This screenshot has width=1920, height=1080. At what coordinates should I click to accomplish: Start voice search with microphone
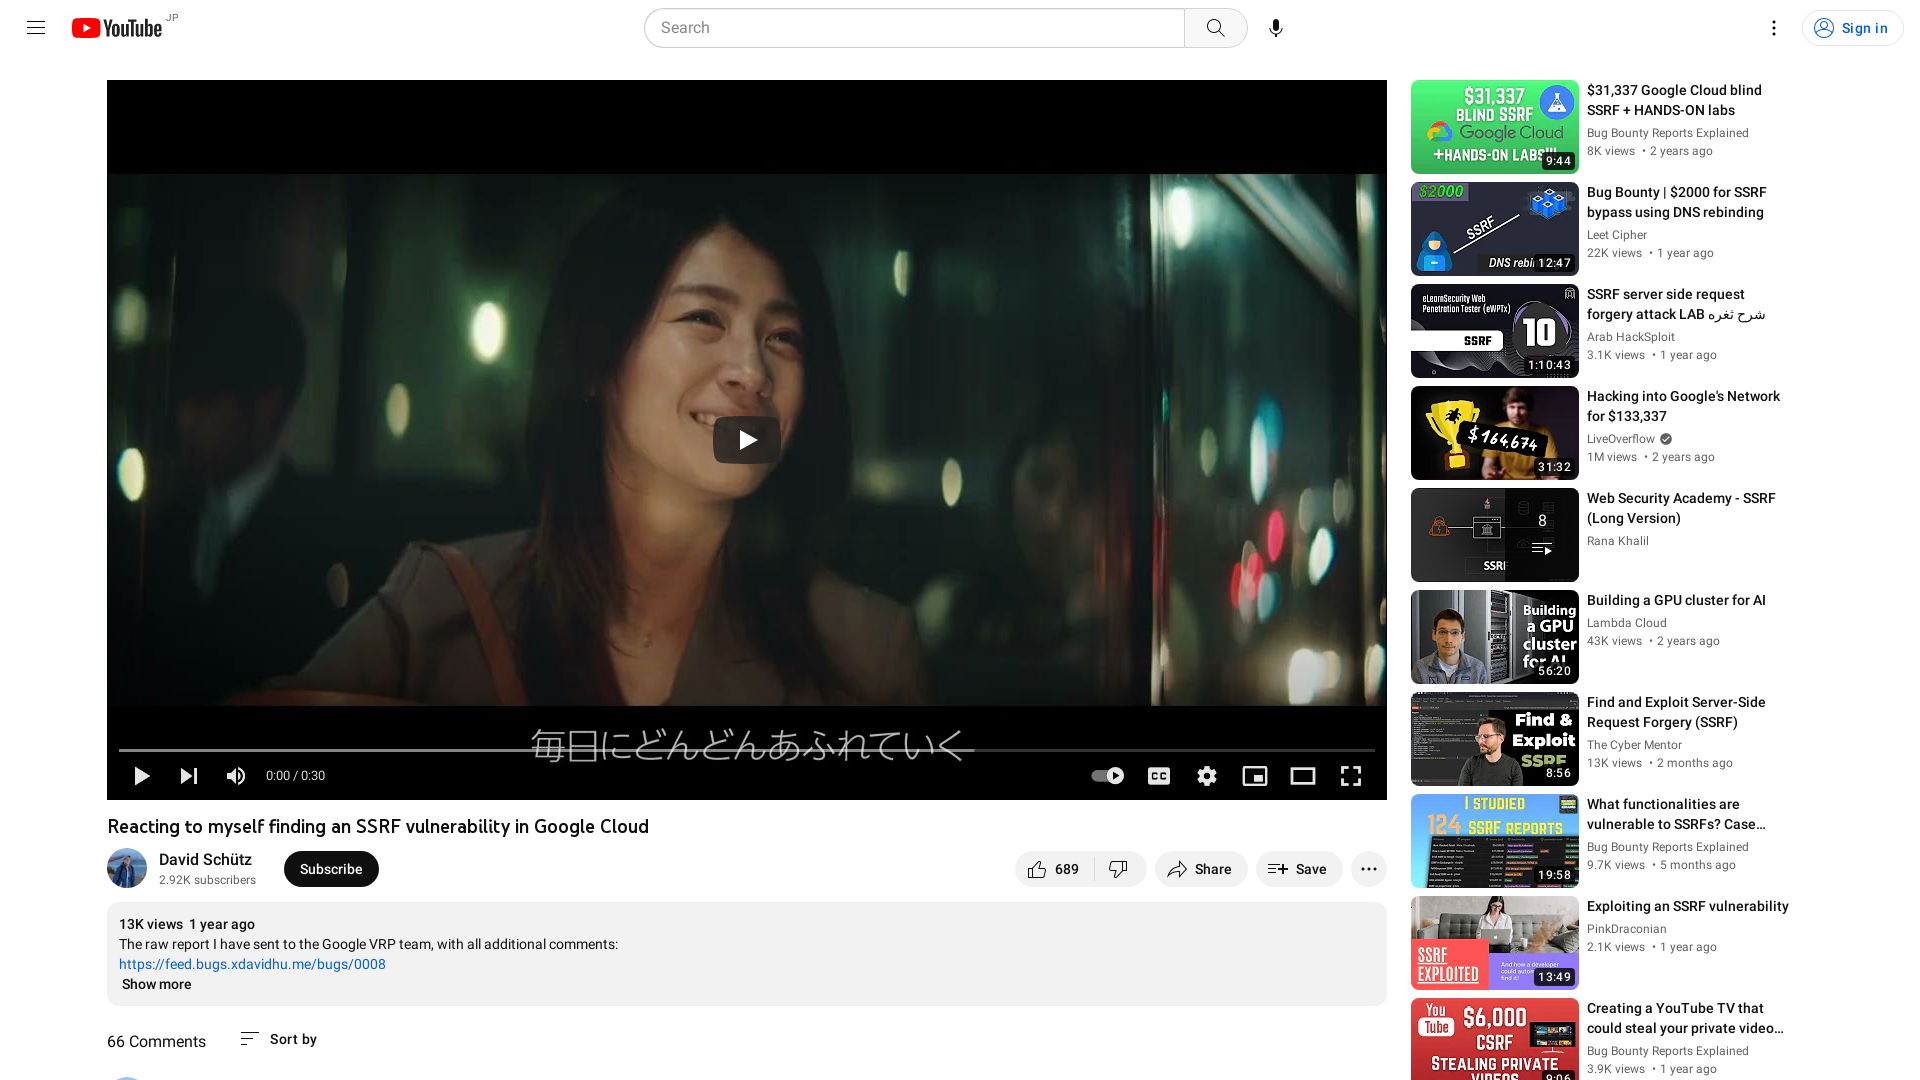coord(1276,28)
